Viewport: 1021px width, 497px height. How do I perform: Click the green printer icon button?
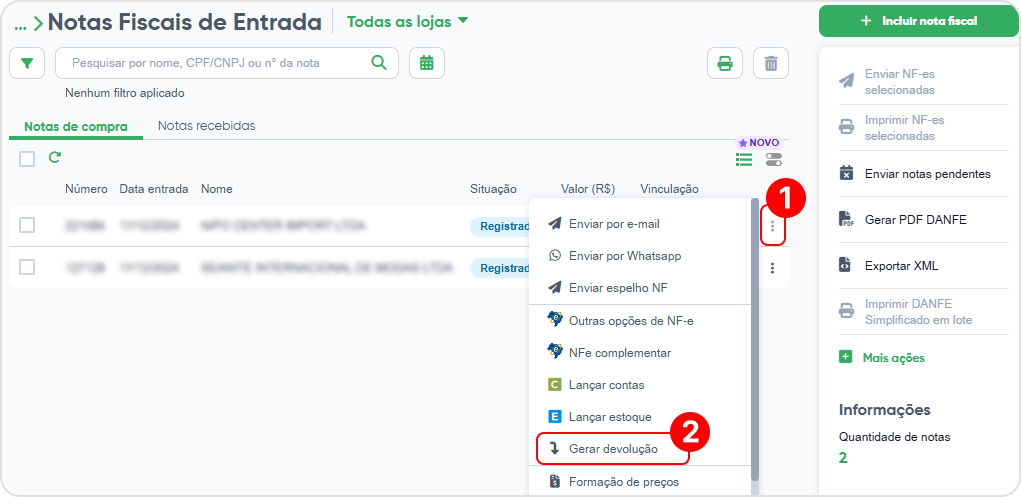[725, 63]
